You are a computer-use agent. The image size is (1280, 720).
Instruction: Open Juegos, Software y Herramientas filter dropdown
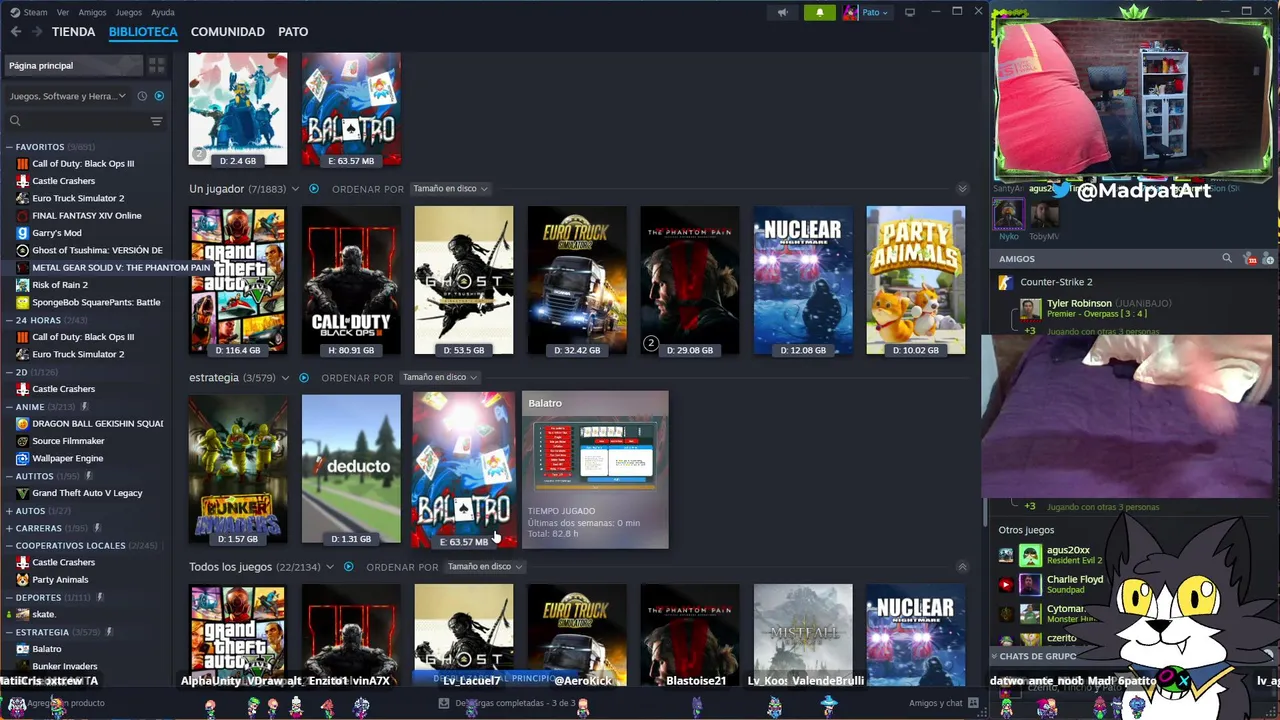pyautogui.click(x=68, y=96)
